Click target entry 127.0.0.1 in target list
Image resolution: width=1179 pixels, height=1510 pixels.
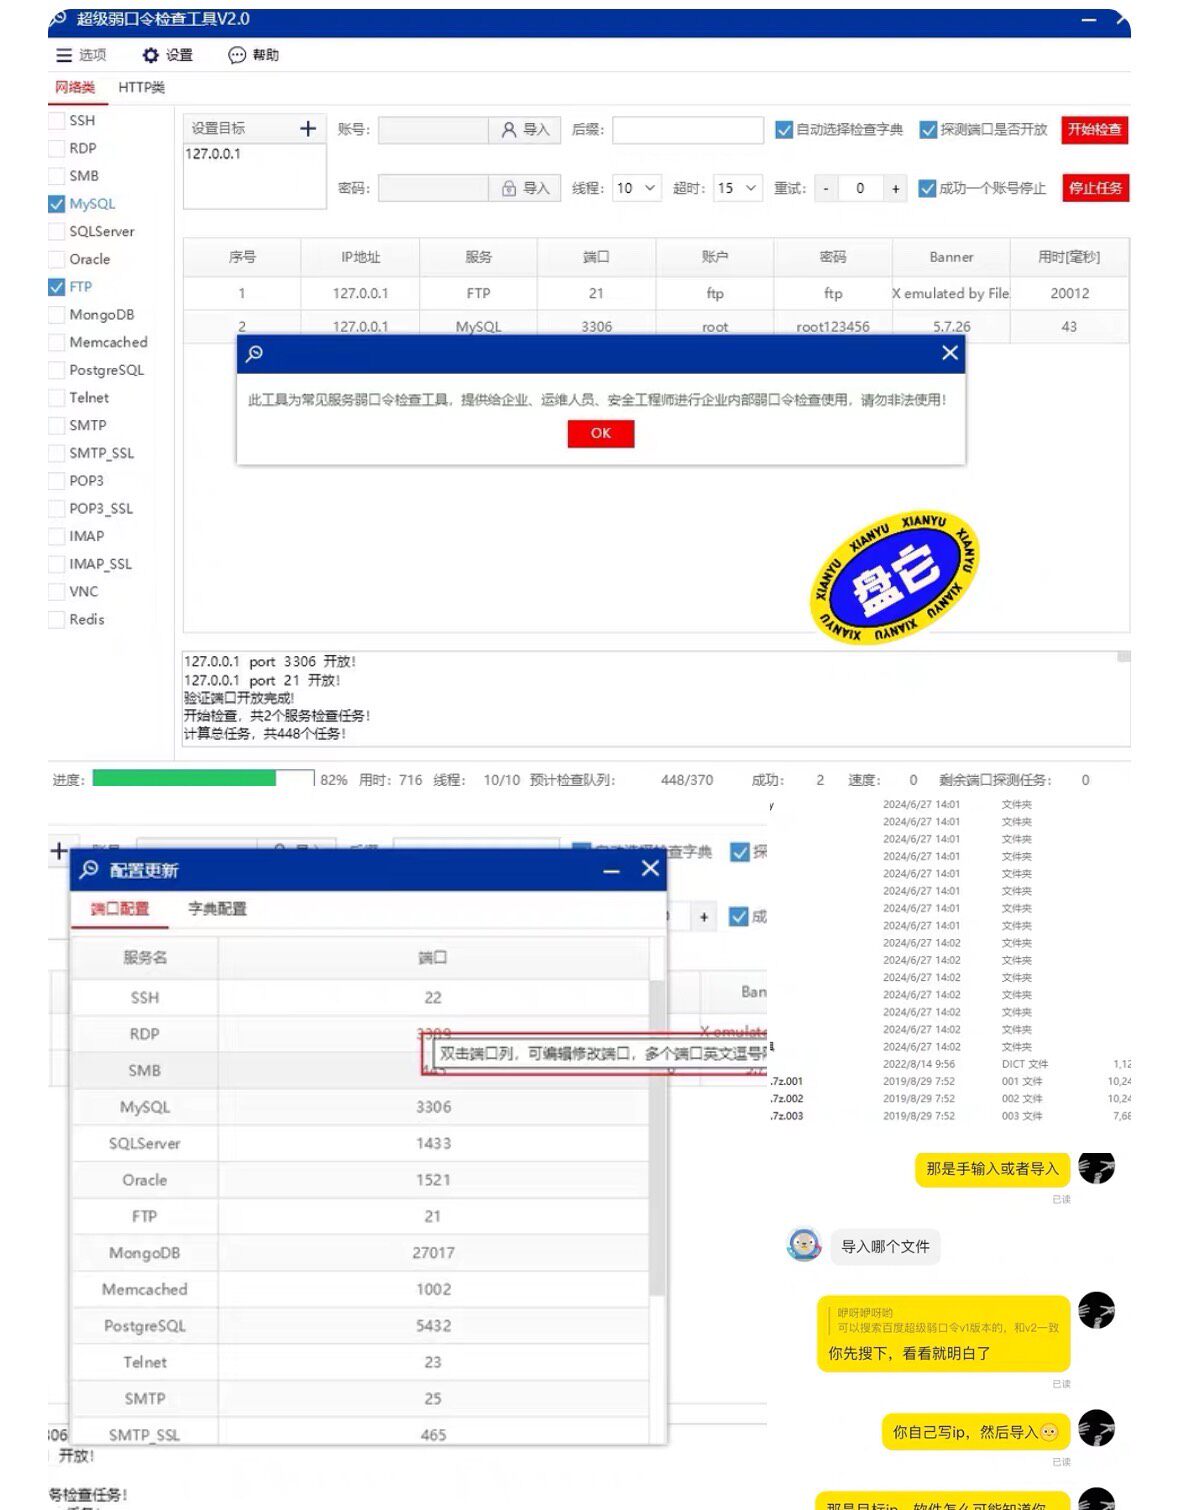pyautogui.click(x=213, y=154)
